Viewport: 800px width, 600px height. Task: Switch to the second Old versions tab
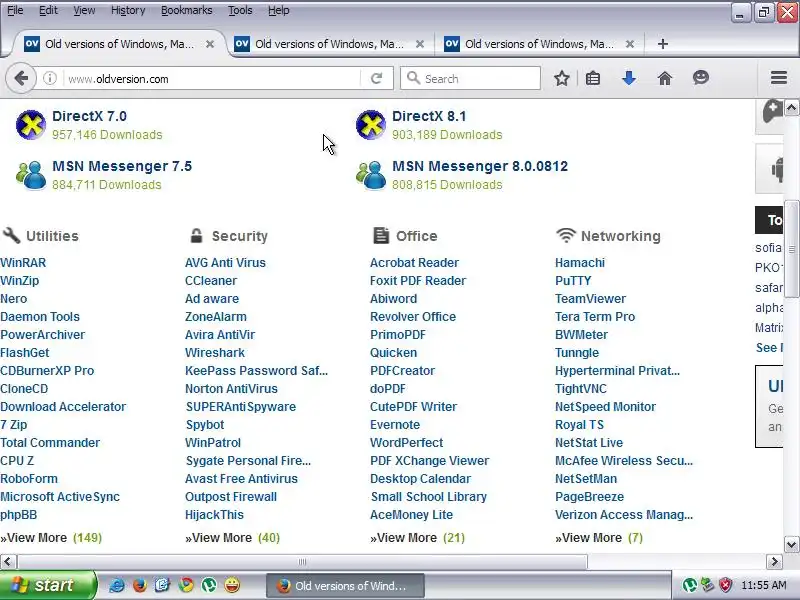click(329, 44)
